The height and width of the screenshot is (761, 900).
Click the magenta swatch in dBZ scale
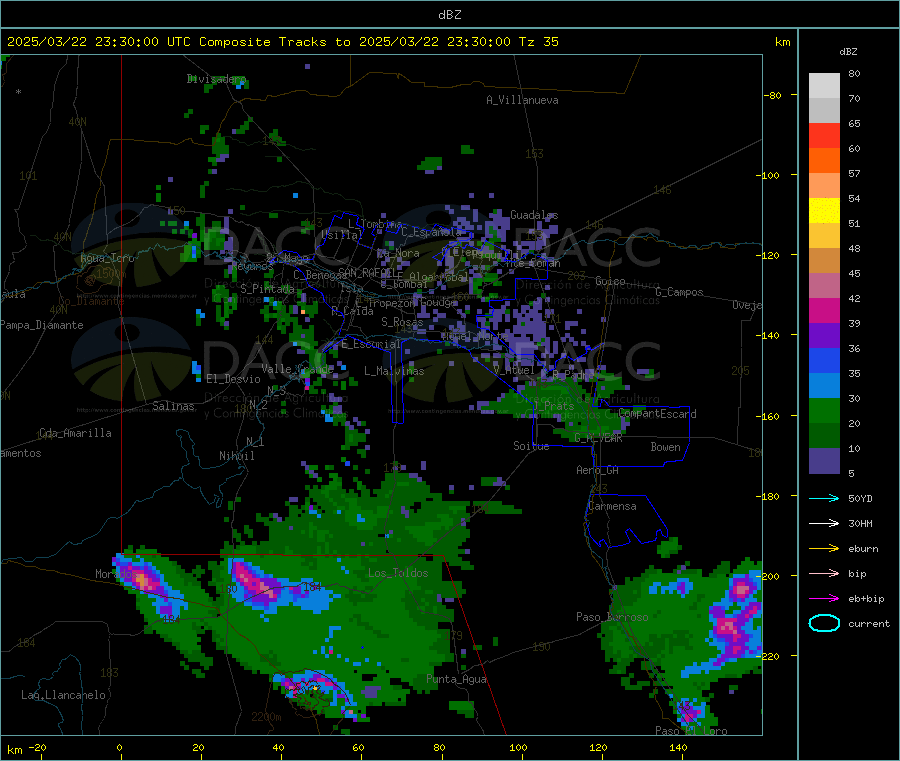tap(824, 310)
